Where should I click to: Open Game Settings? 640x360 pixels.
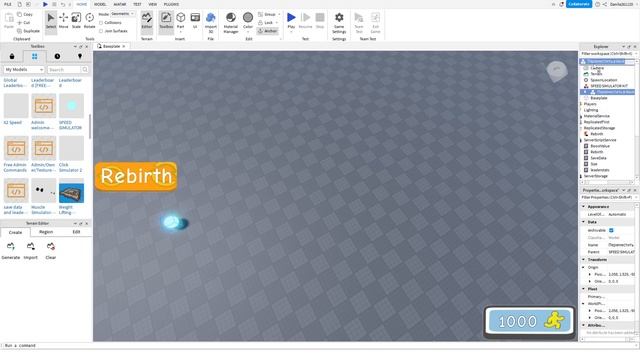coord(339,22)
